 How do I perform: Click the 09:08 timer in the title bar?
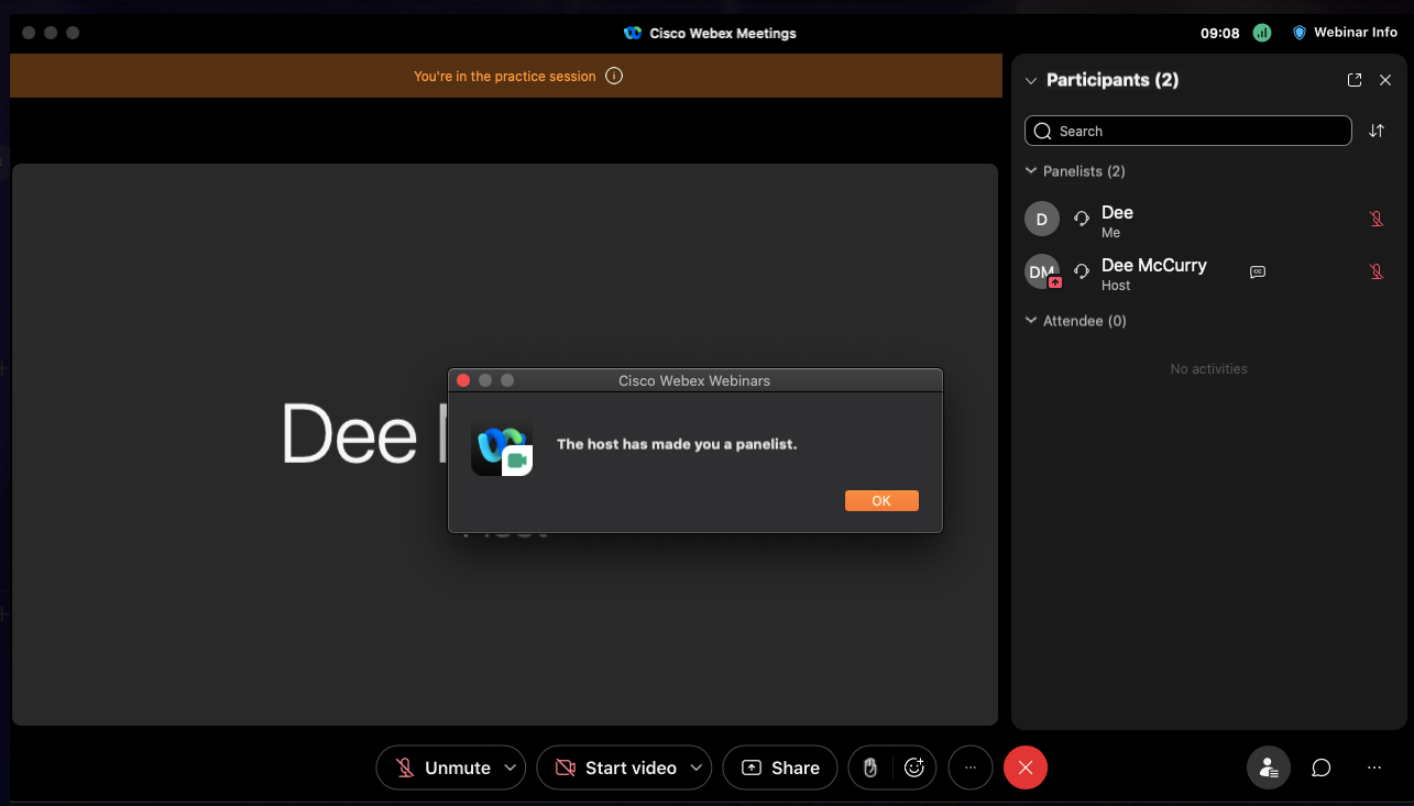(x=1220, y=33)
